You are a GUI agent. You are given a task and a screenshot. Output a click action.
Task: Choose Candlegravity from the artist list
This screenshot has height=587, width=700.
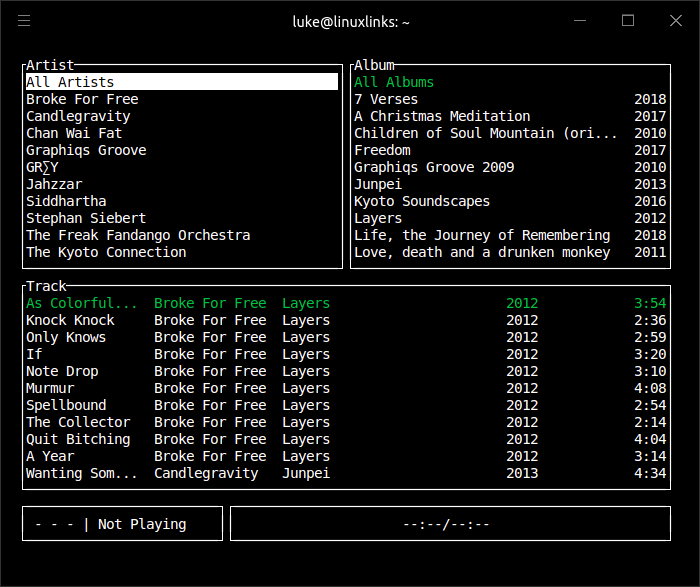78,116
